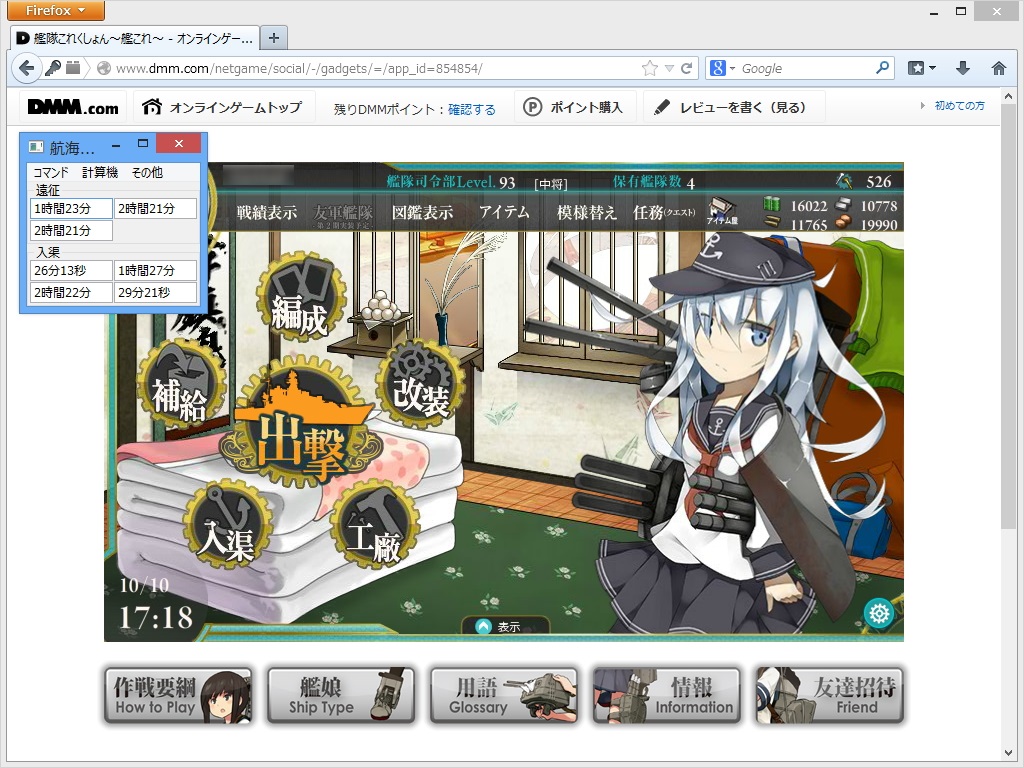Open the 補給 (Supply) gear icon
This screenshot has height=768, width=1024.
coord(182,385)
